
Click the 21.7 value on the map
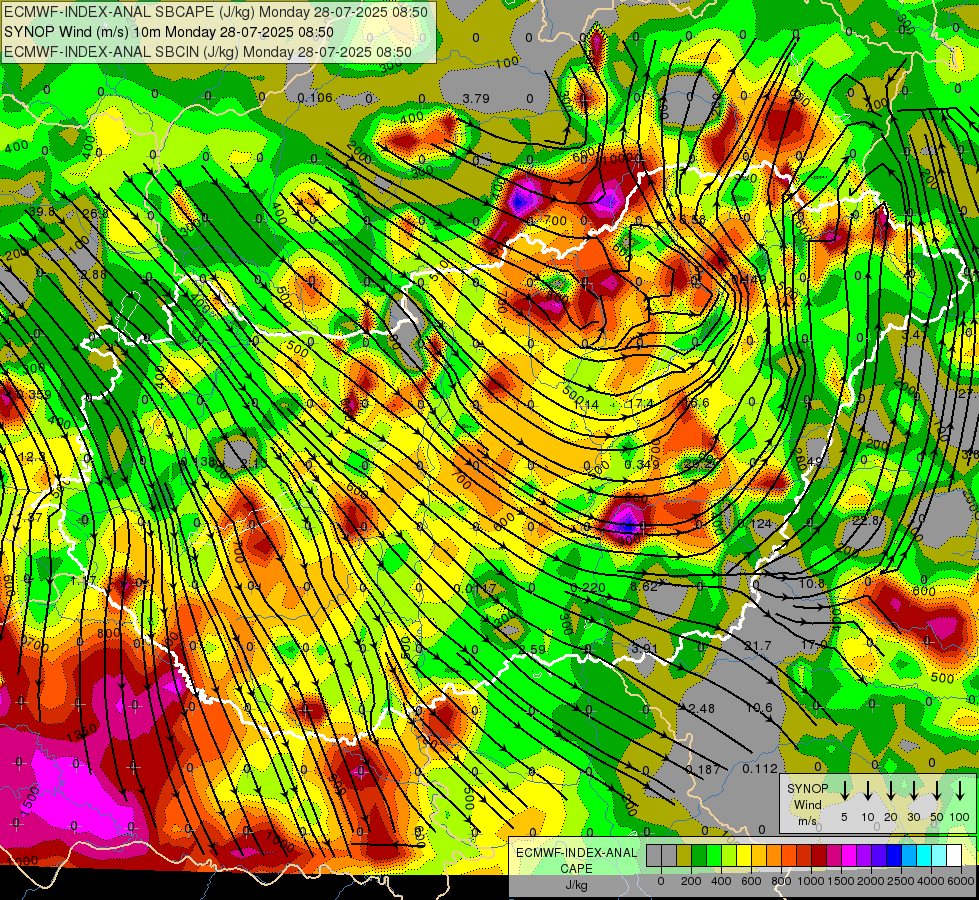pos(757,645)
